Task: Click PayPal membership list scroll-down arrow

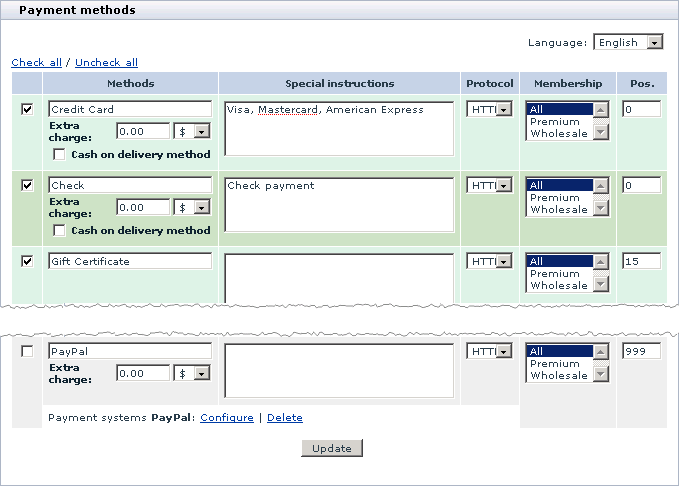Action: coord(601,373)
